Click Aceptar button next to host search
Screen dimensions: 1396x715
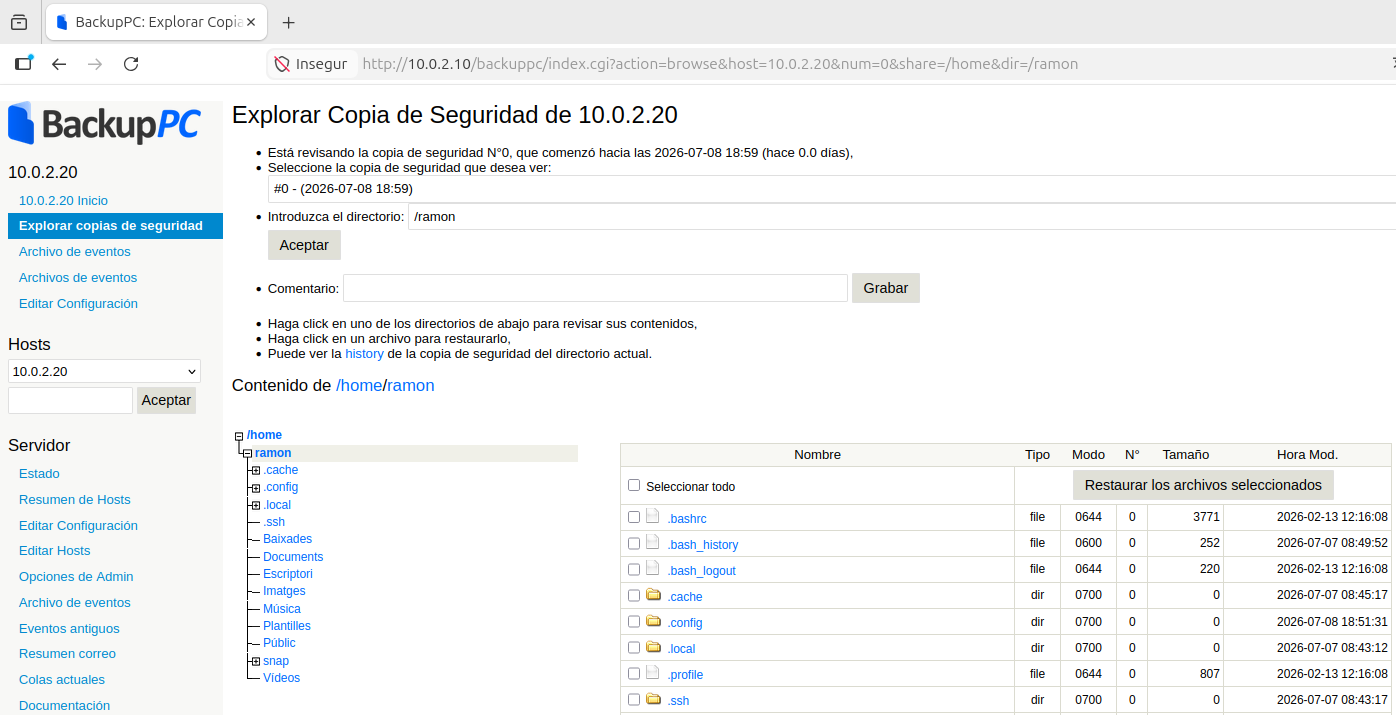[x=166, y=400]
